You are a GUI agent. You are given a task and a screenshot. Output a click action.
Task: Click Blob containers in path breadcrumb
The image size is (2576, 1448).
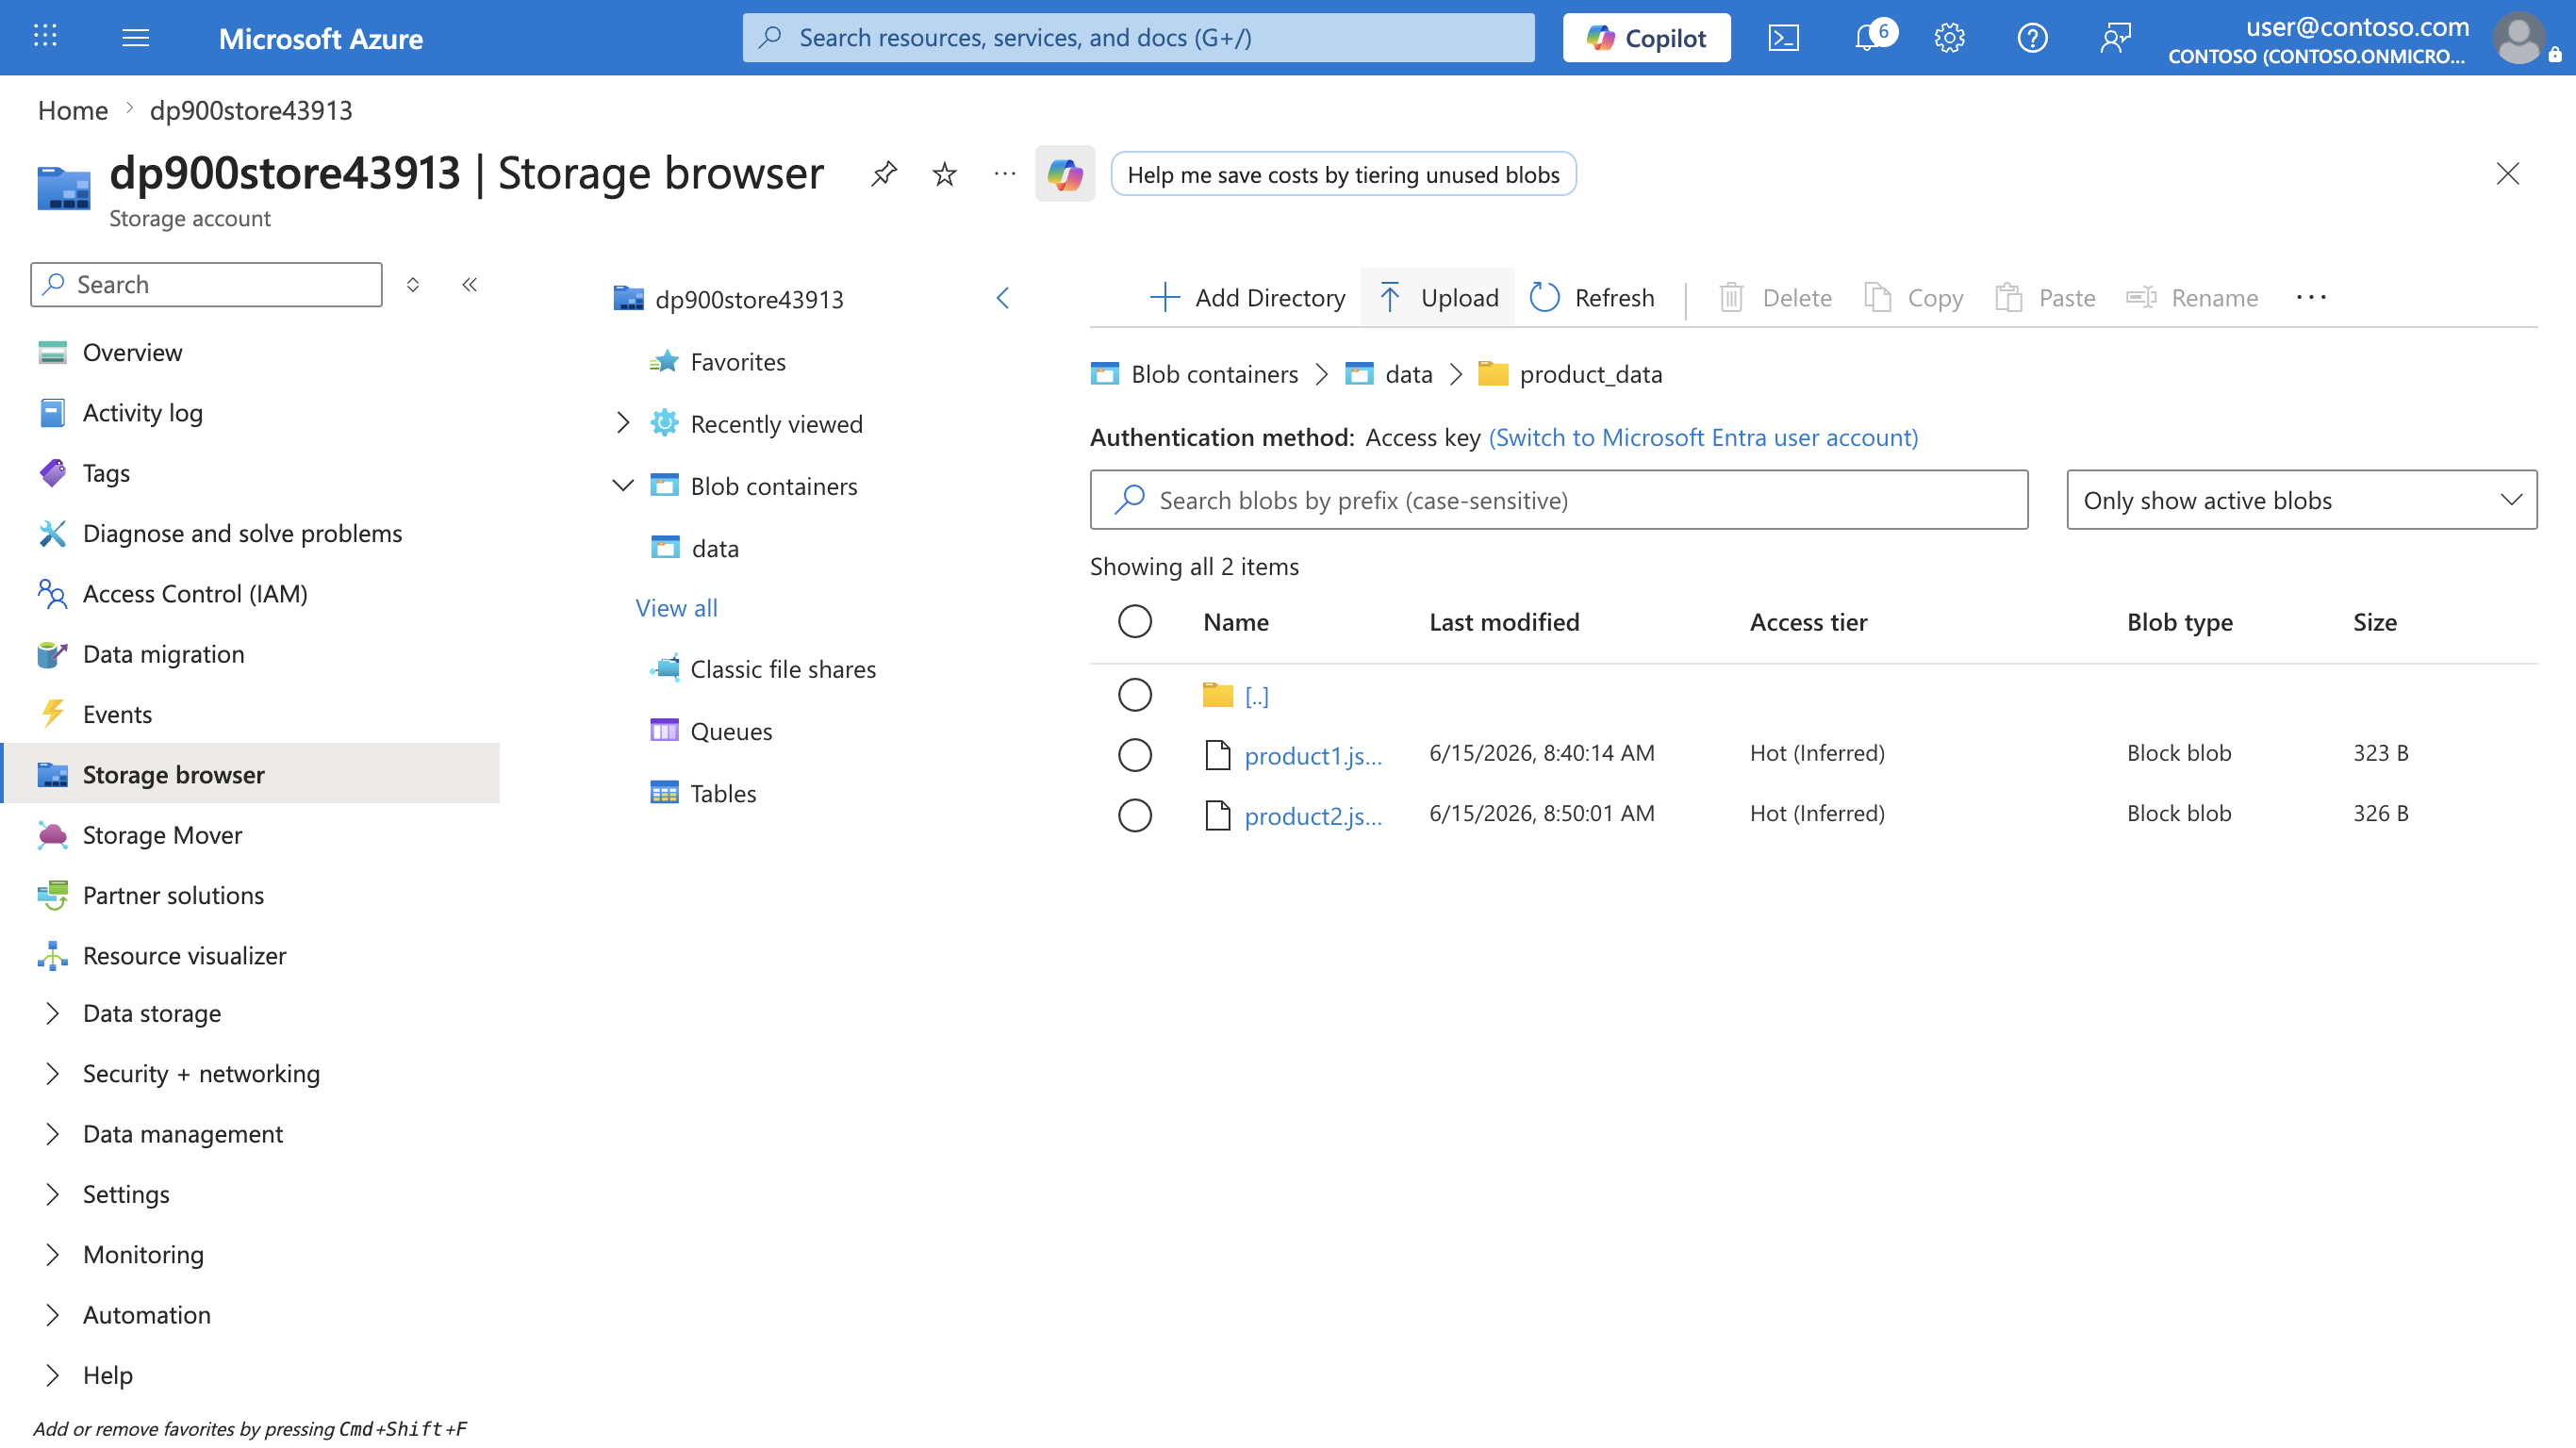tap(1214, 374)
